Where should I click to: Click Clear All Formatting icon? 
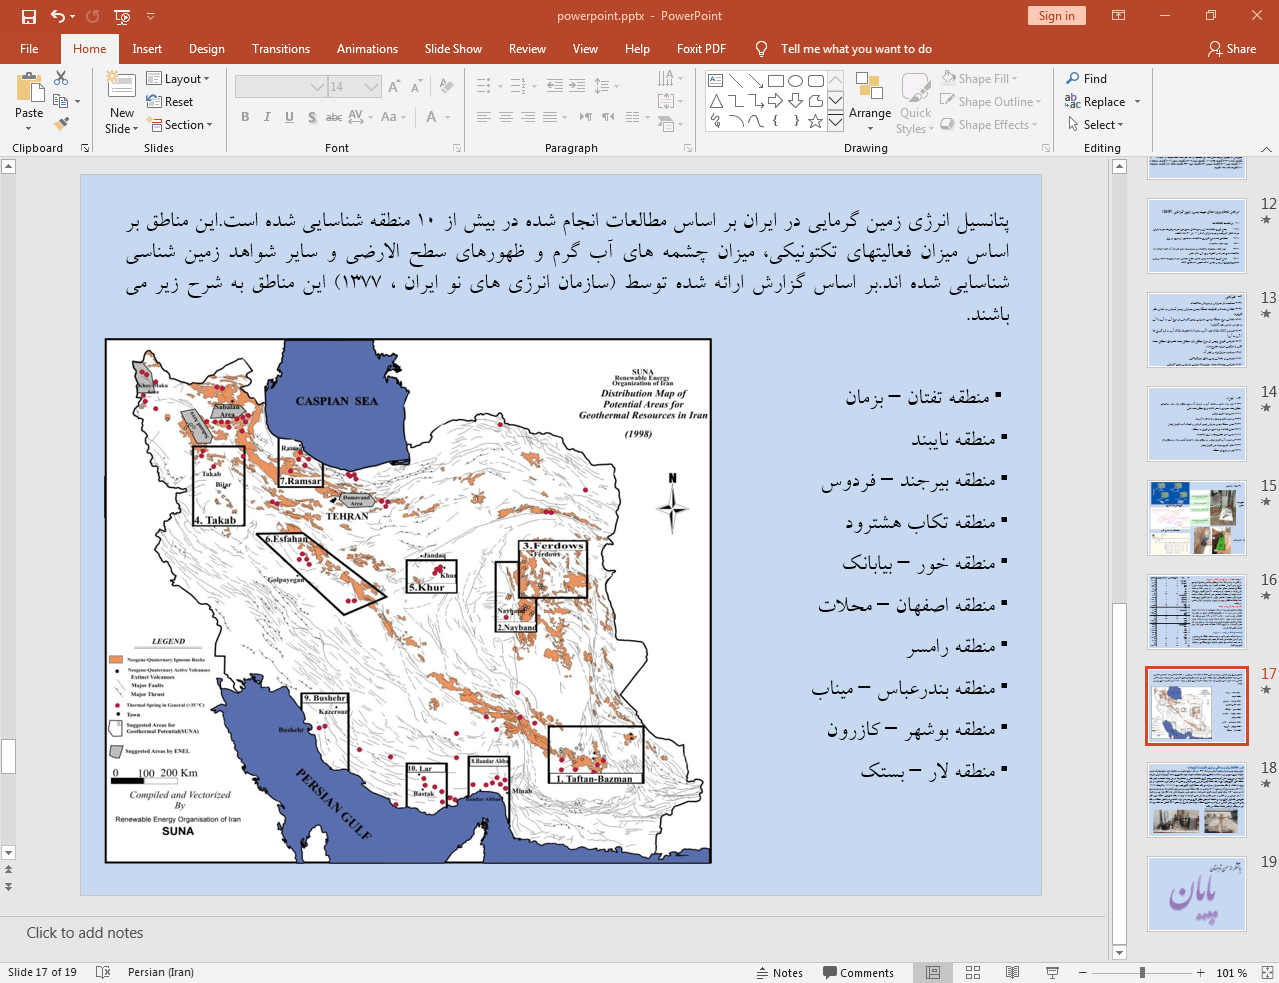pos(447,87)
